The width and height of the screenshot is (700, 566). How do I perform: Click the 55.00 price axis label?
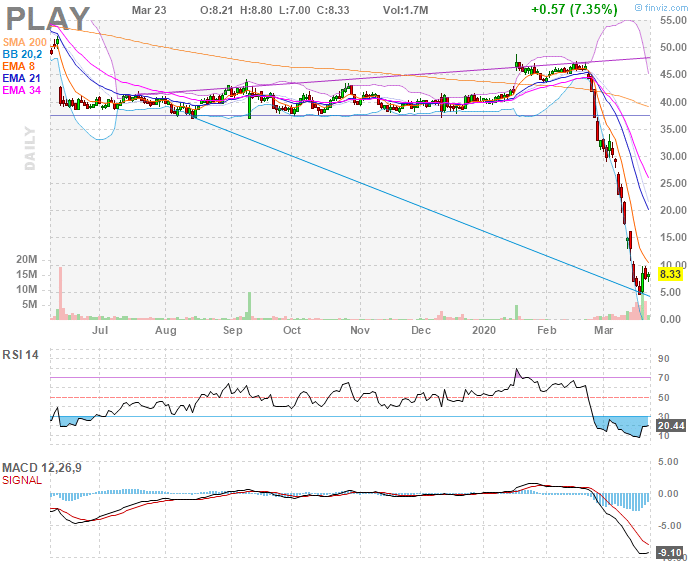(673, 20)
